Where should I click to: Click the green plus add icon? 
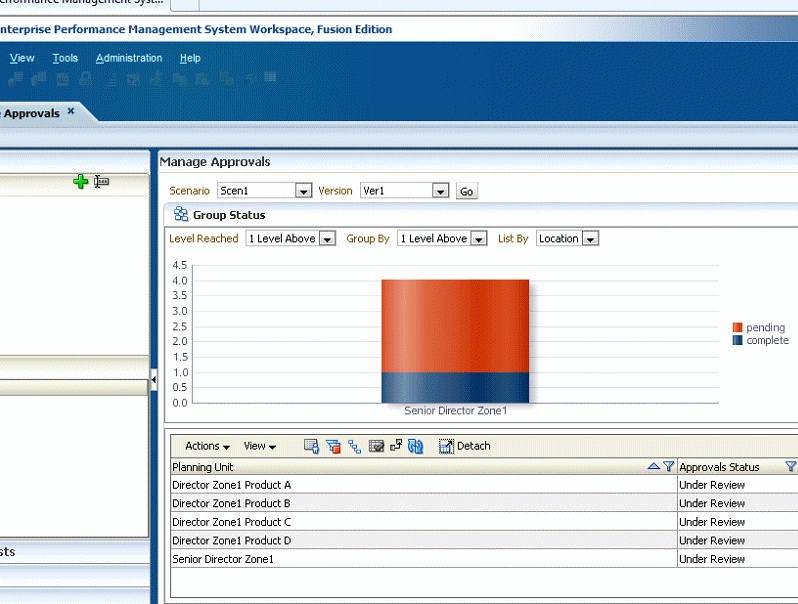click(81, 181)
